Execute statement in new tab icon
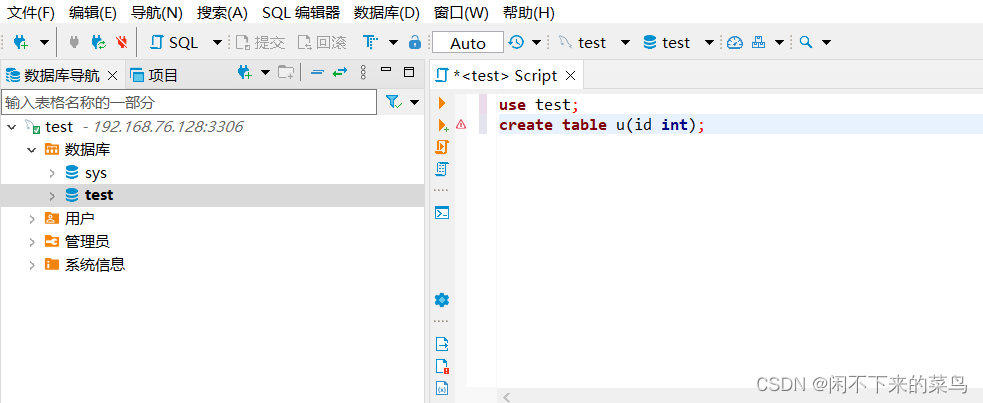Viewport: 983px width, 403px height. (x=443, y=125)
